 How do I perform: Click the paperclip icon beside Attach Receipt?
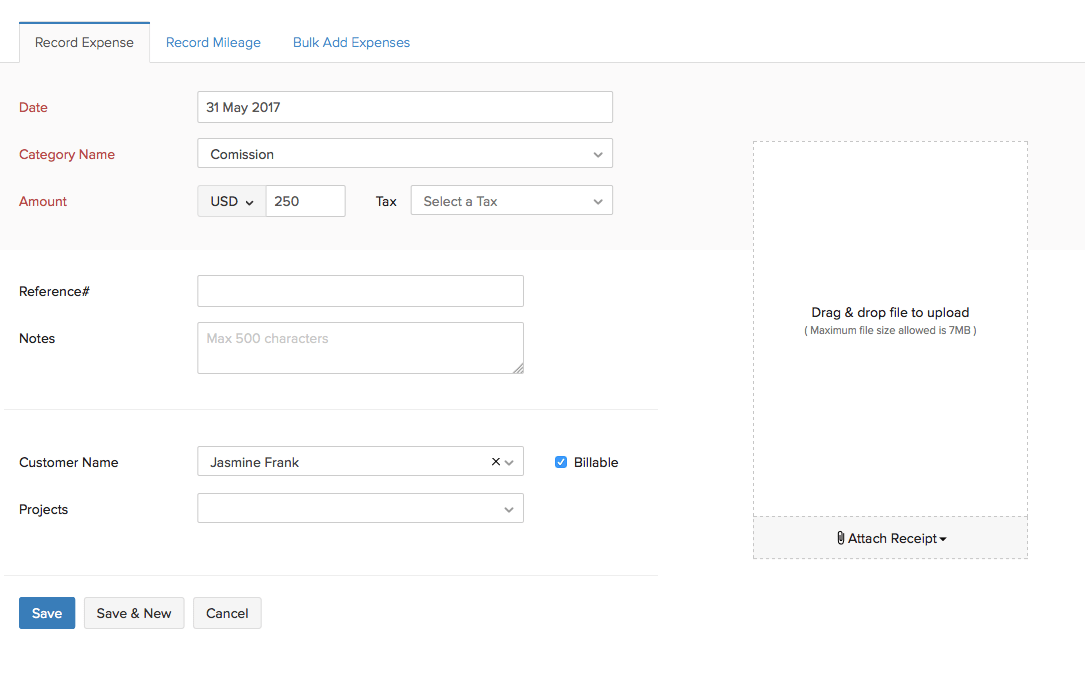(841, 538)
